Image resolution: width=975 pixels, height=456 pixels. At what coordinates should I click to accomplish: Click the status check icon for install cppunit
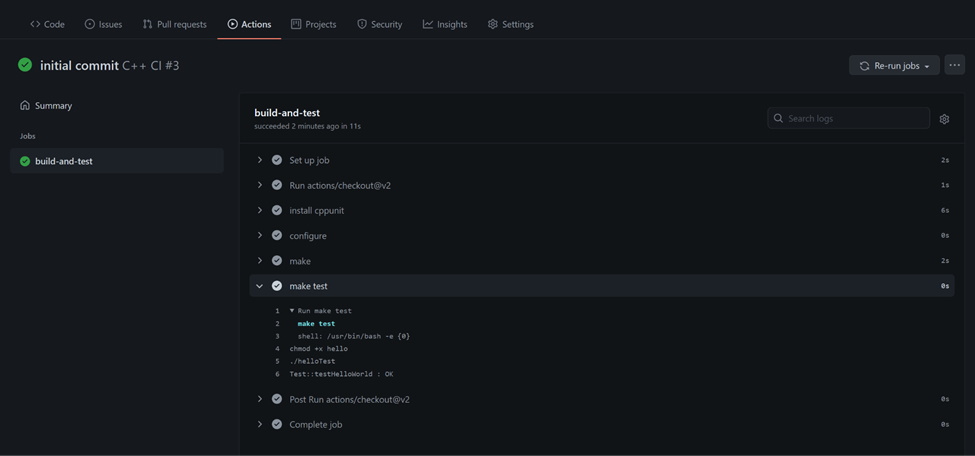click(277, 210)
